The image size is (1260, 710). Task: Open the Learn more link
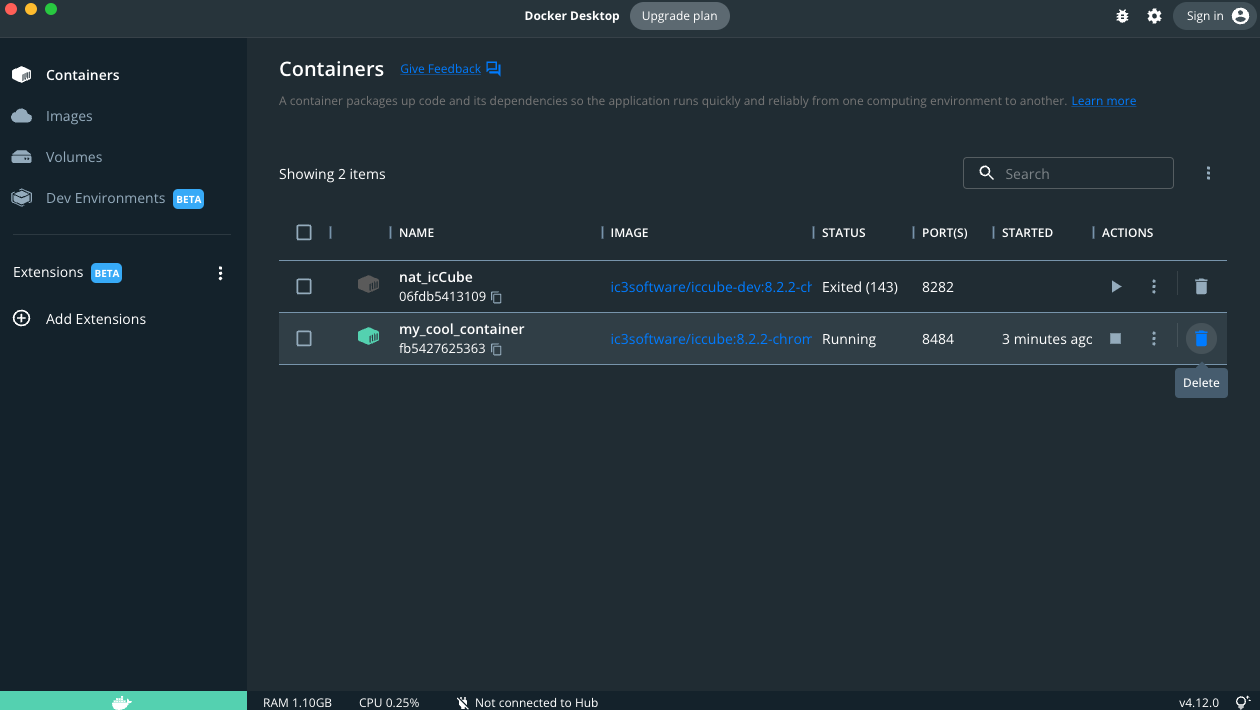click(x=1104, y=101)
